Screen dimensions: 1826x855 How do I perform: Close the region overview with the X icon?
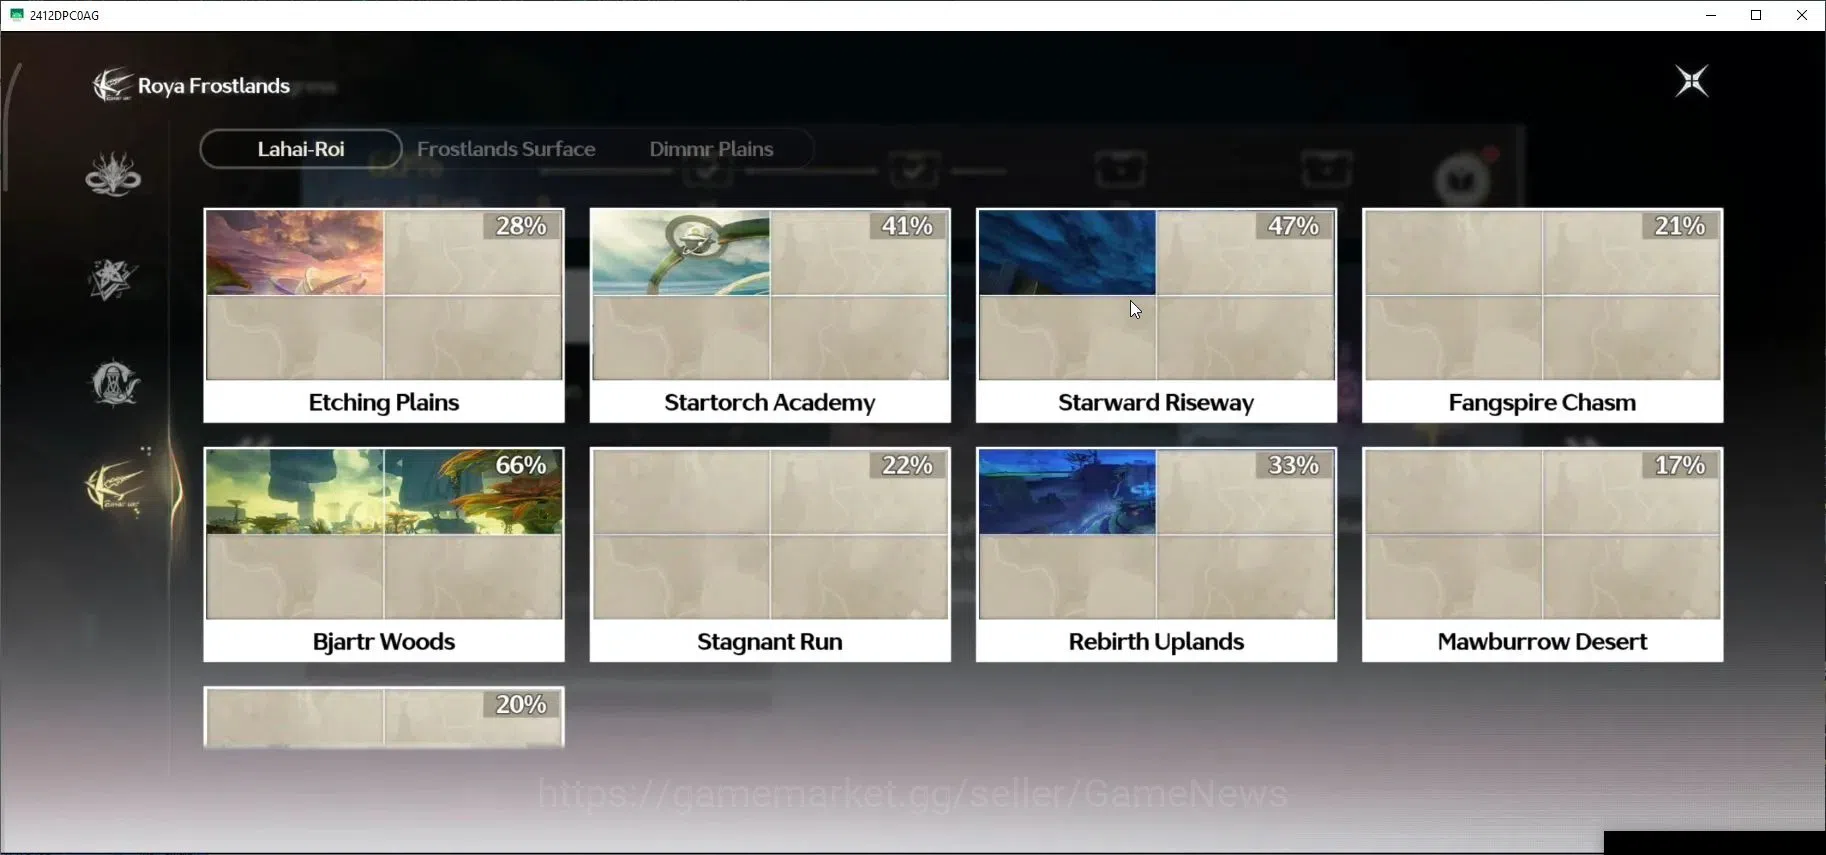(x=1692, y=81)
